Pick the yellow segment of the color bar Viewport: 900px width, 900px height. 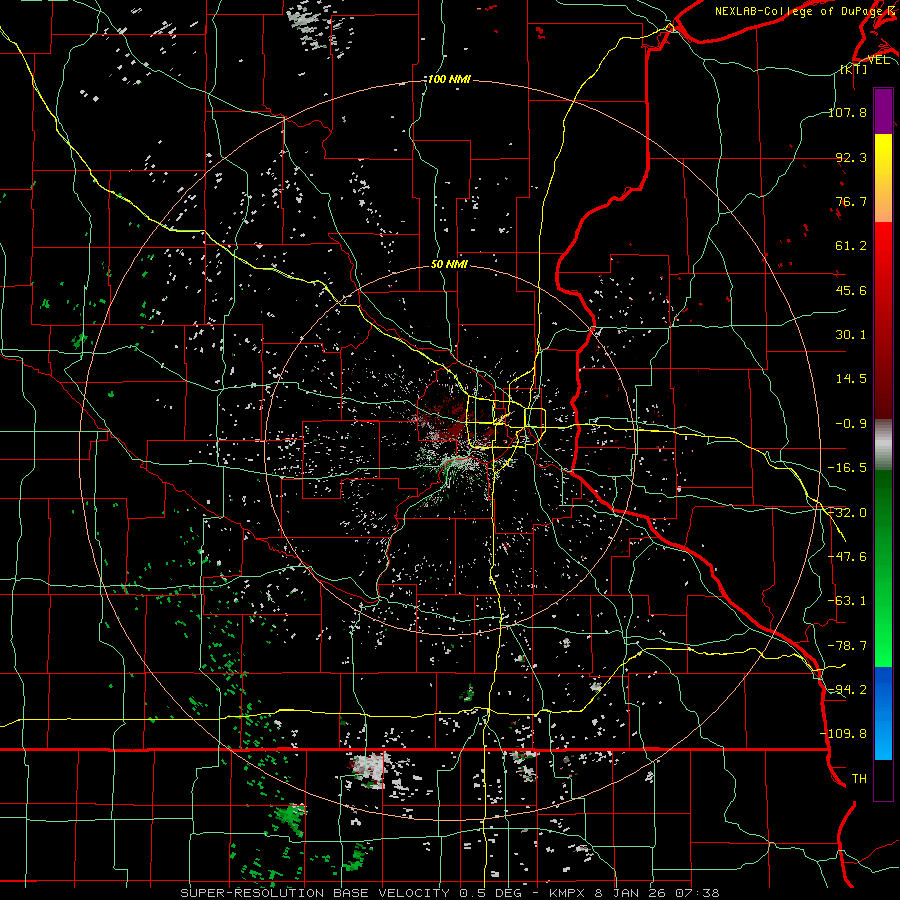pos(883,178)
